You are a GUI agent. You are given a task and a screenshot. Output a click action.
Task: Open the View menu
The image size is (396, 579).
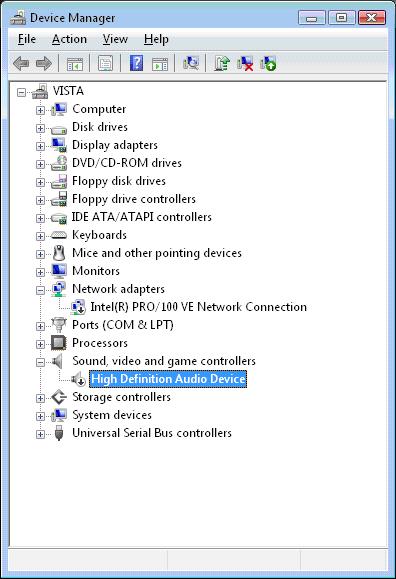coord(115,39)
